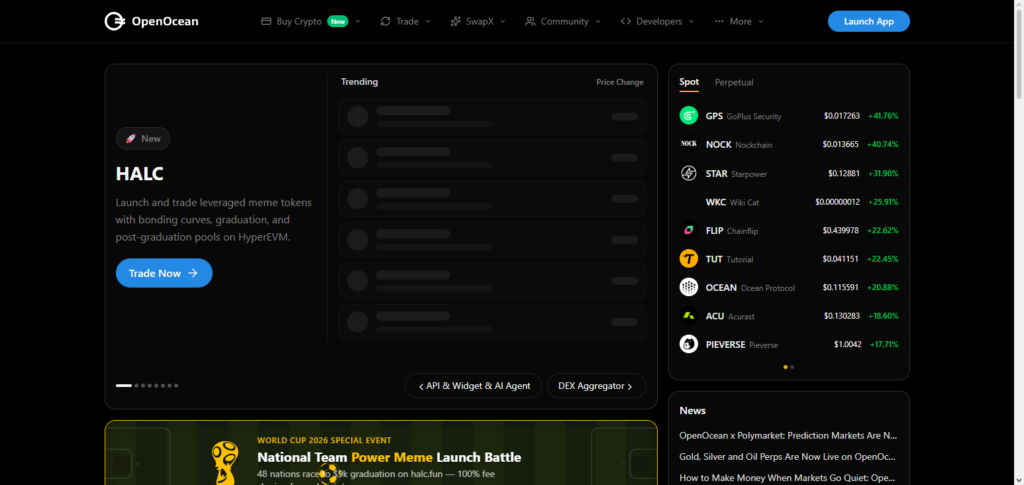The height and width of the screenshot is (485, 1024).
Task: Click the OCEAN Ocean Protocol token icon
Action: 688,287
